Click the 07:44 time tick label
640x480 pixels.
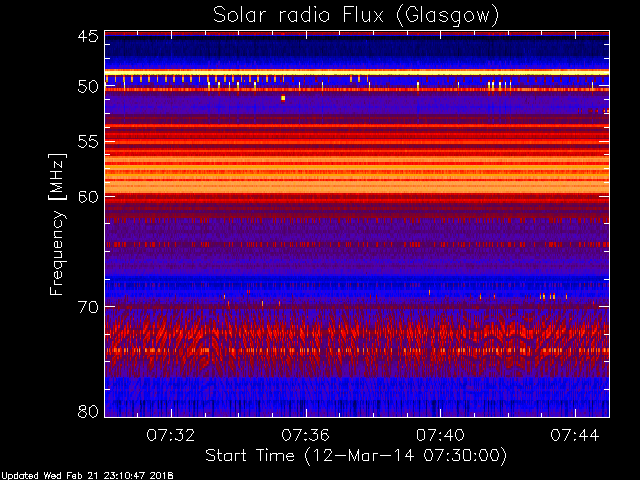(x=575, y=435)
